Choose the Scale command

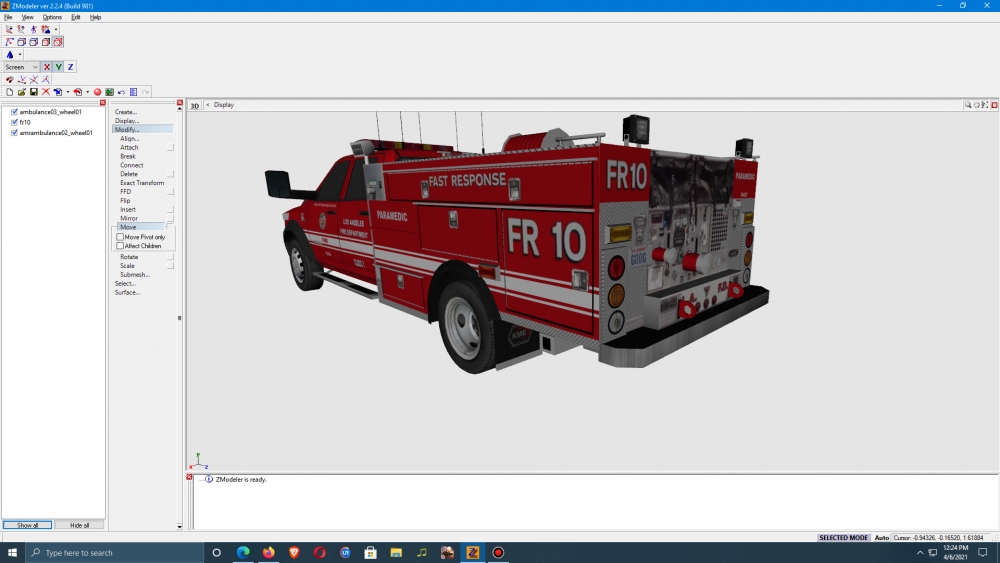click(x=127, y=265)
